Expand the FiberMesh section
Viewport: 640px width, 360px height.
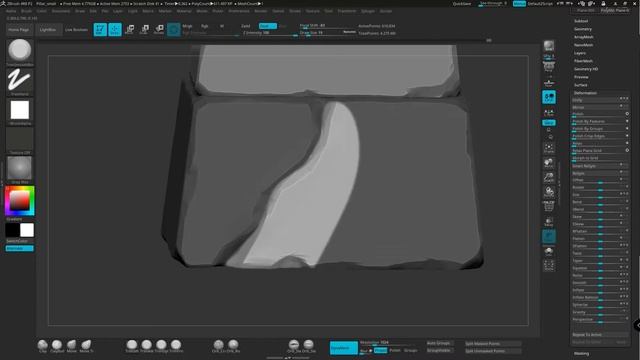583,61
